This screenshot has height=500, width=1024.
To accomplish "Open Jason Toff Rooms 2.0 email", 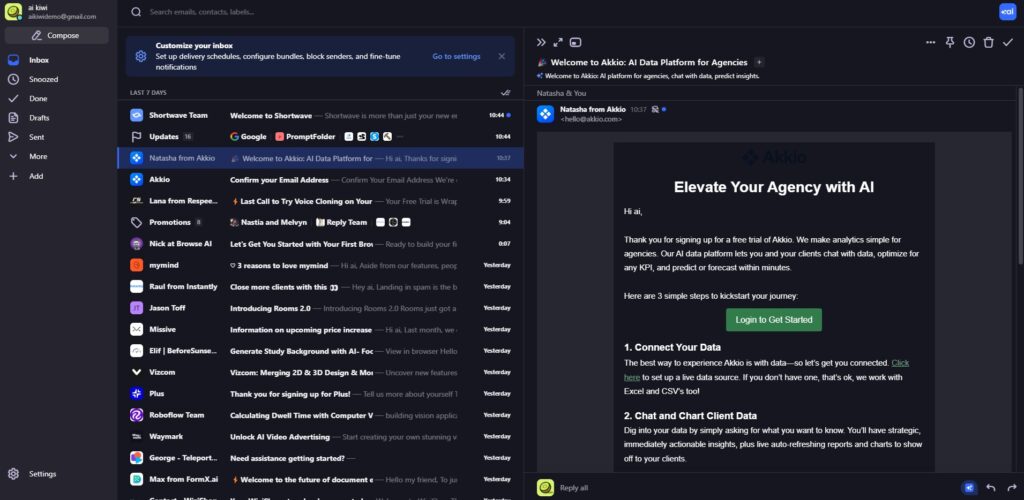I will (320, 308).
